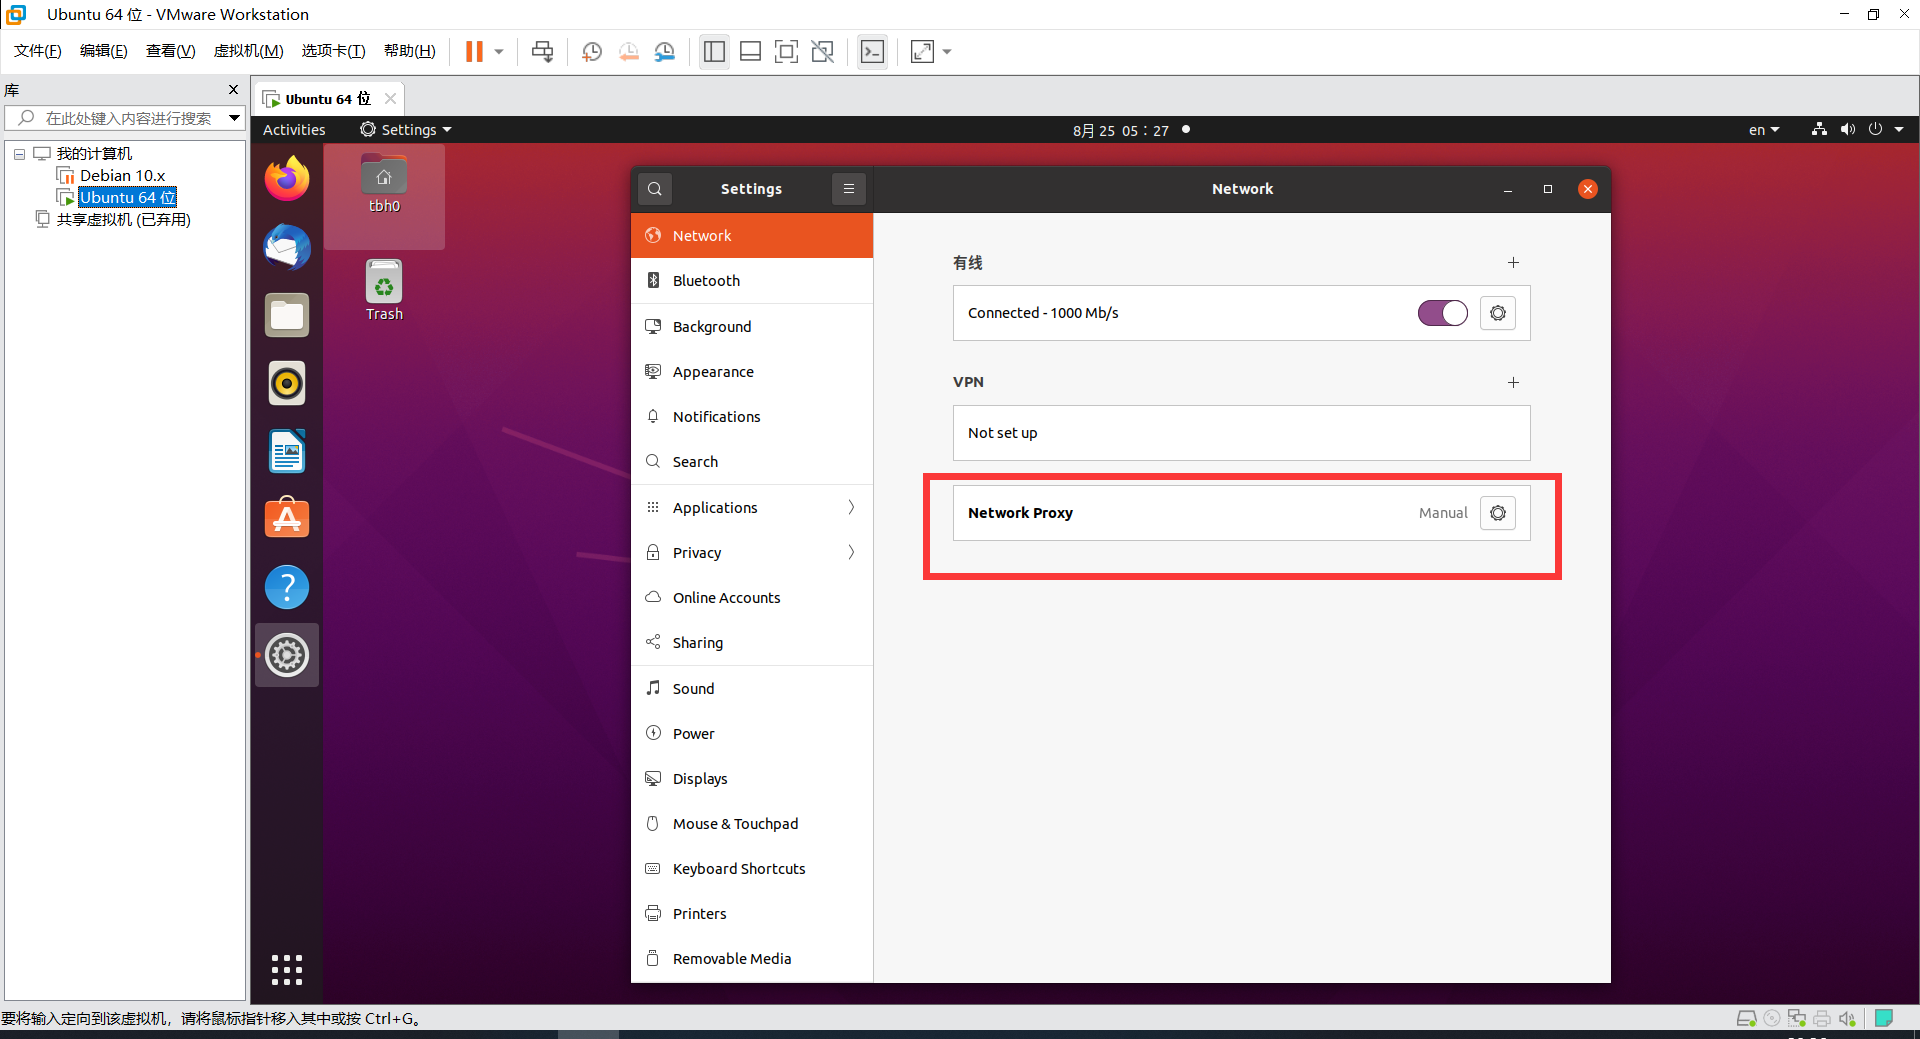Expand the Applications settings section
Viewport: 1920px width, 1039px height.
tap(751, 507)
